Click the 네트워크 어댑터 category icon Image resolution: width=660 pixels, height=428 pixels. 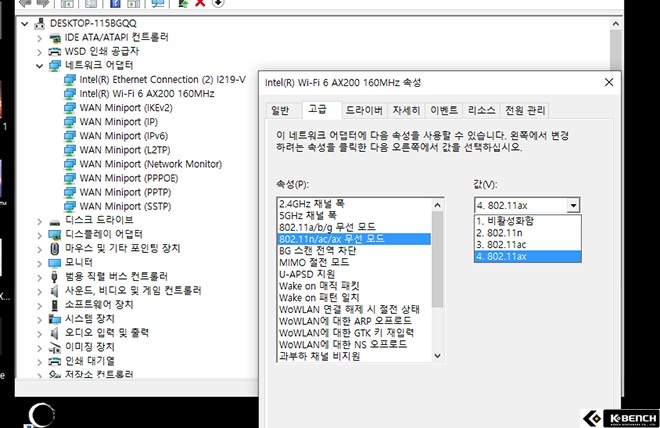(55, 66)
